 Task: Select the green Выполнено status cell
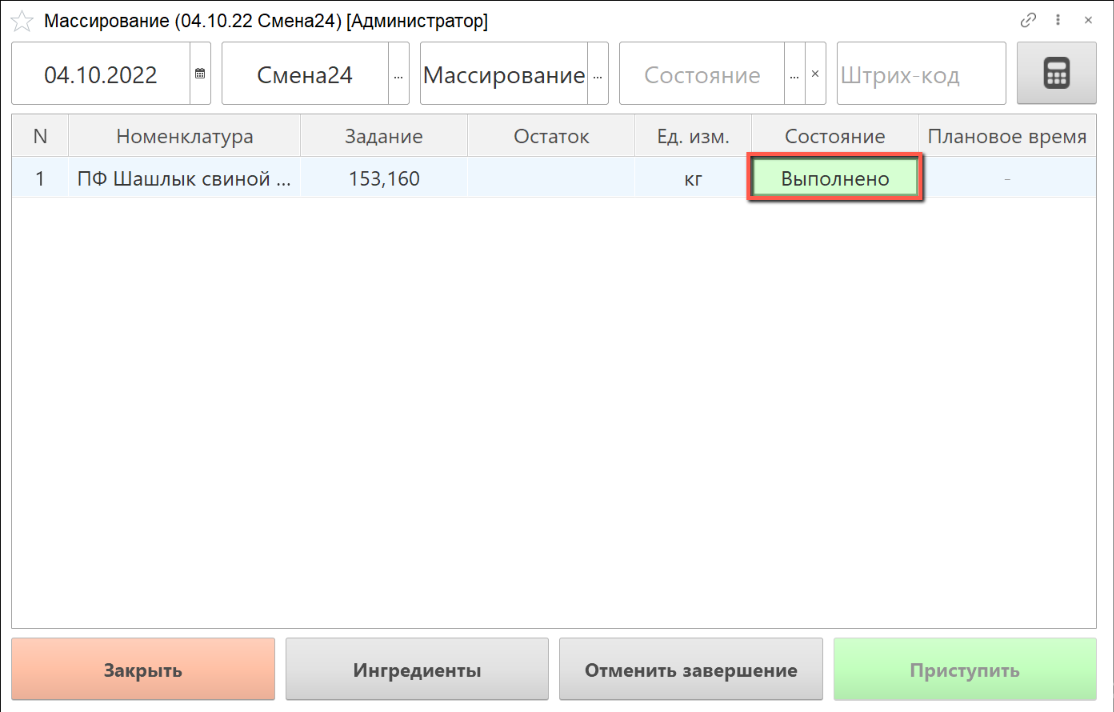pos(835,180)
